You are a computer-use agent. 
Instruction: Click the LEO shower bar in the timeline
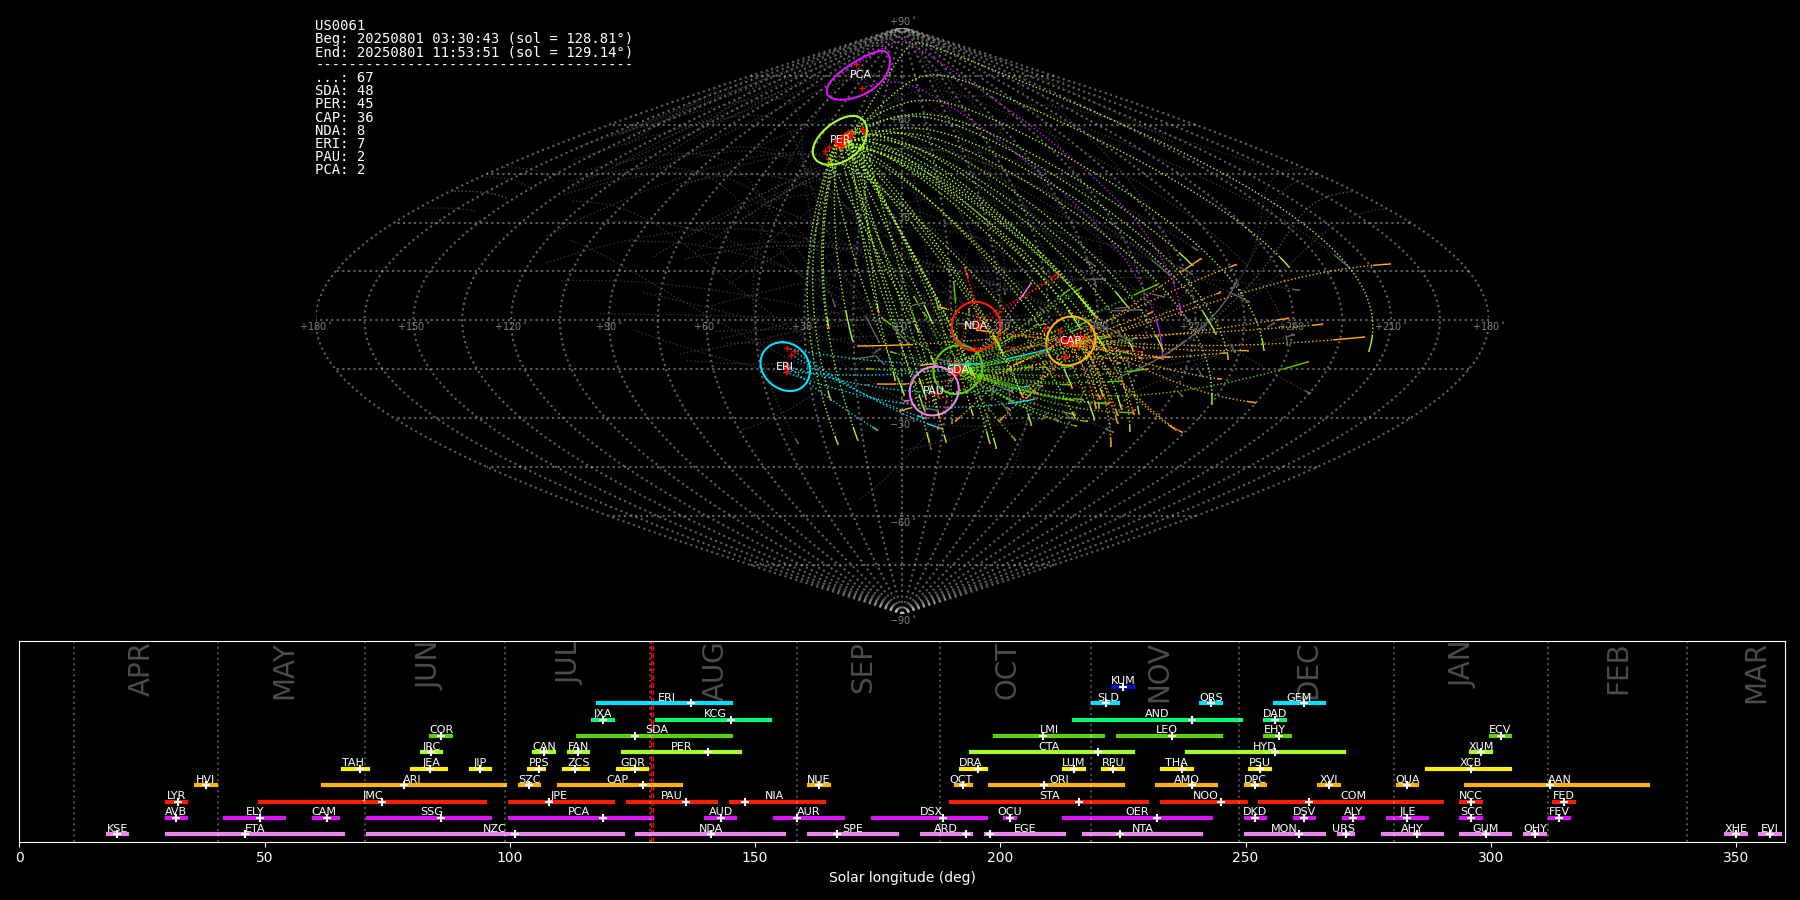click(1169, 736)
